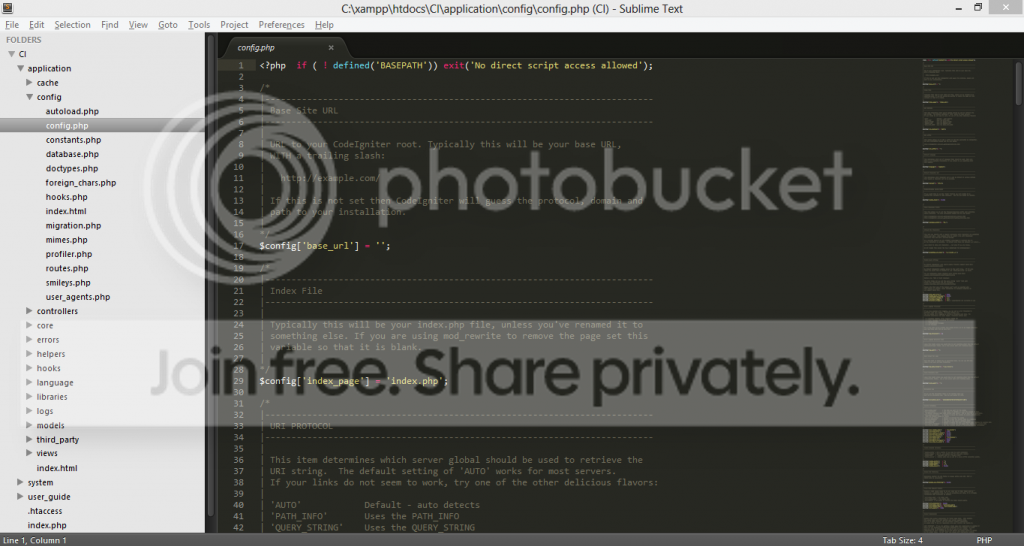Open hooks.php file
The image size is (1024, 546).
66,197
